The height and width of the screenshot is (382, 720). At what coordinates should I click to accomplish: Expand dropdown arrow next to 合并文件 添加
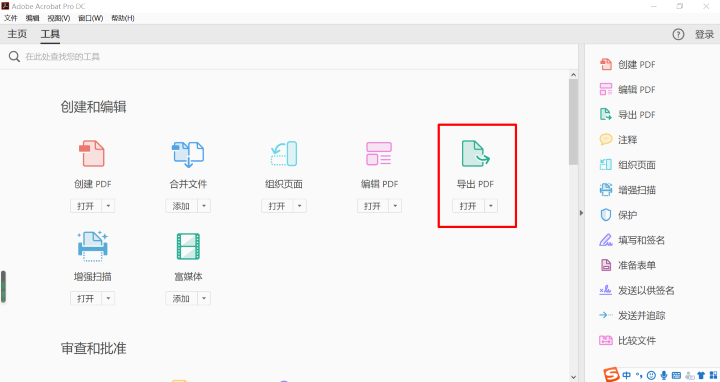tap(204, 206)
